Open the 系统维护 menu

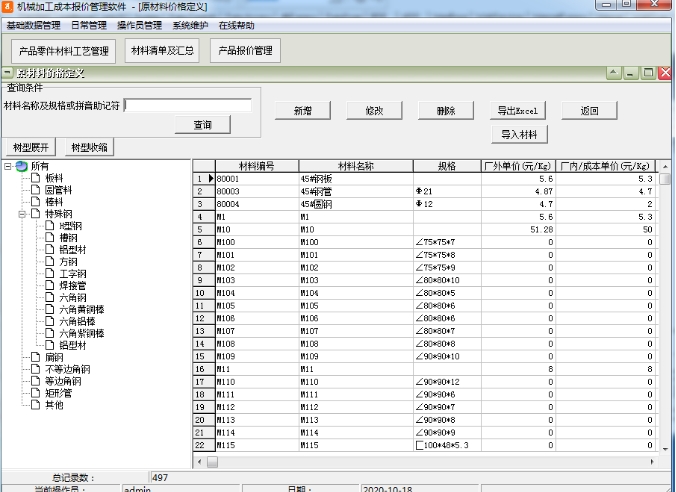(x=190, y=25)
